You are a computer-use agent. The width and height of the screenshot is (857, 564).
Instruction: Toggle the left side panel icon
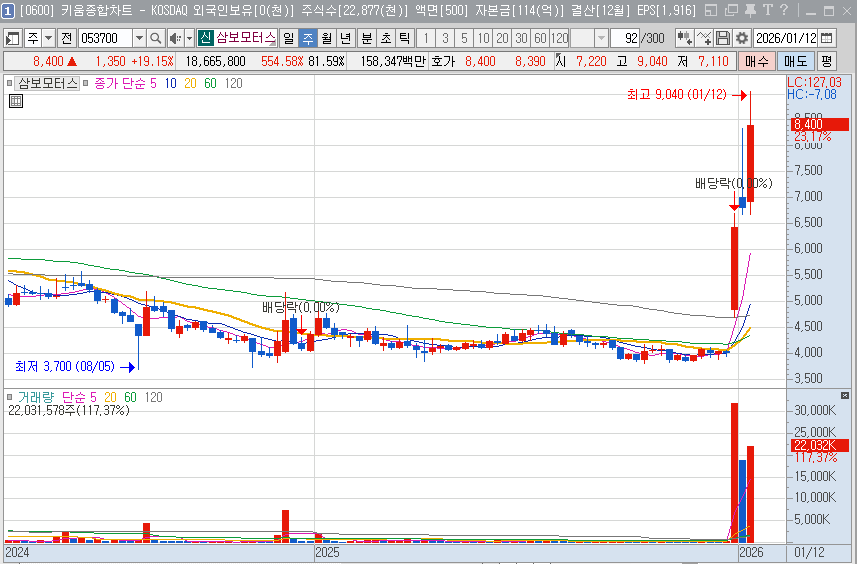tap(12, 38)
